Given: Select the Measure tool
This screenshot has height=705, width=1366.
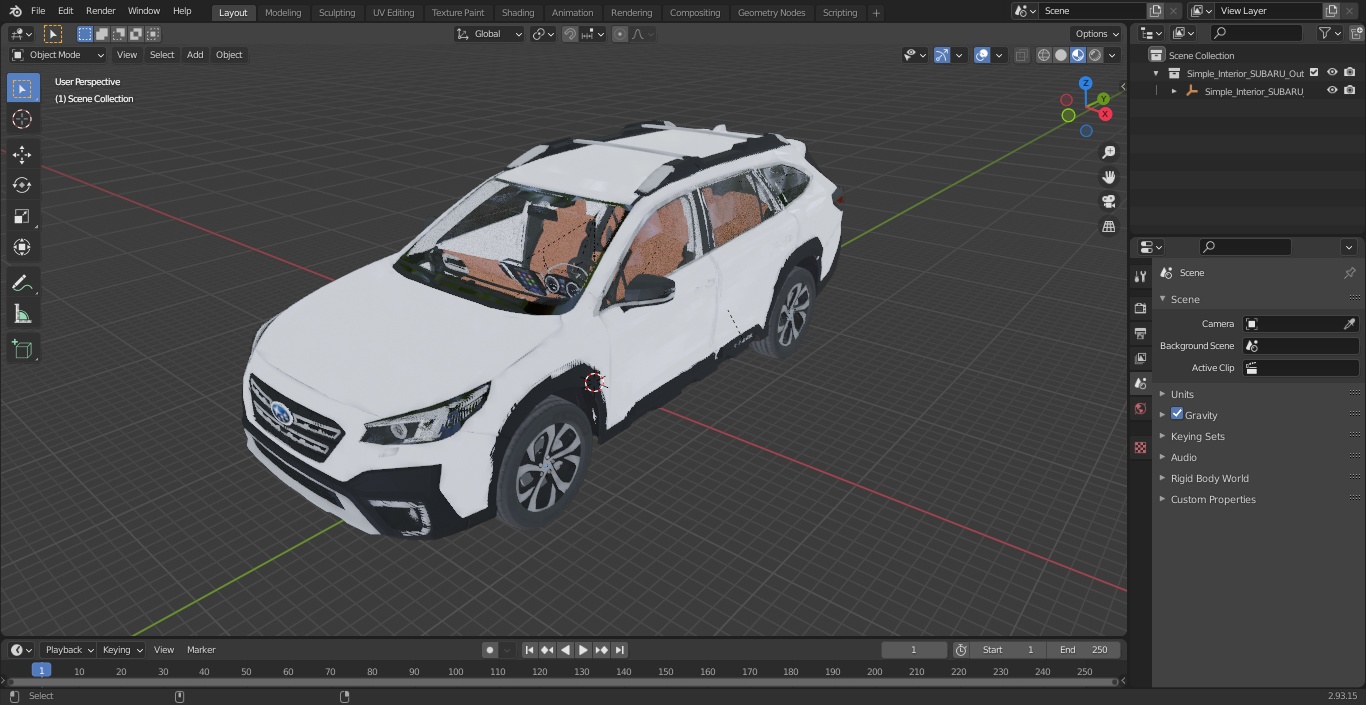Looking at the screenshot, I should pos(22,315).
